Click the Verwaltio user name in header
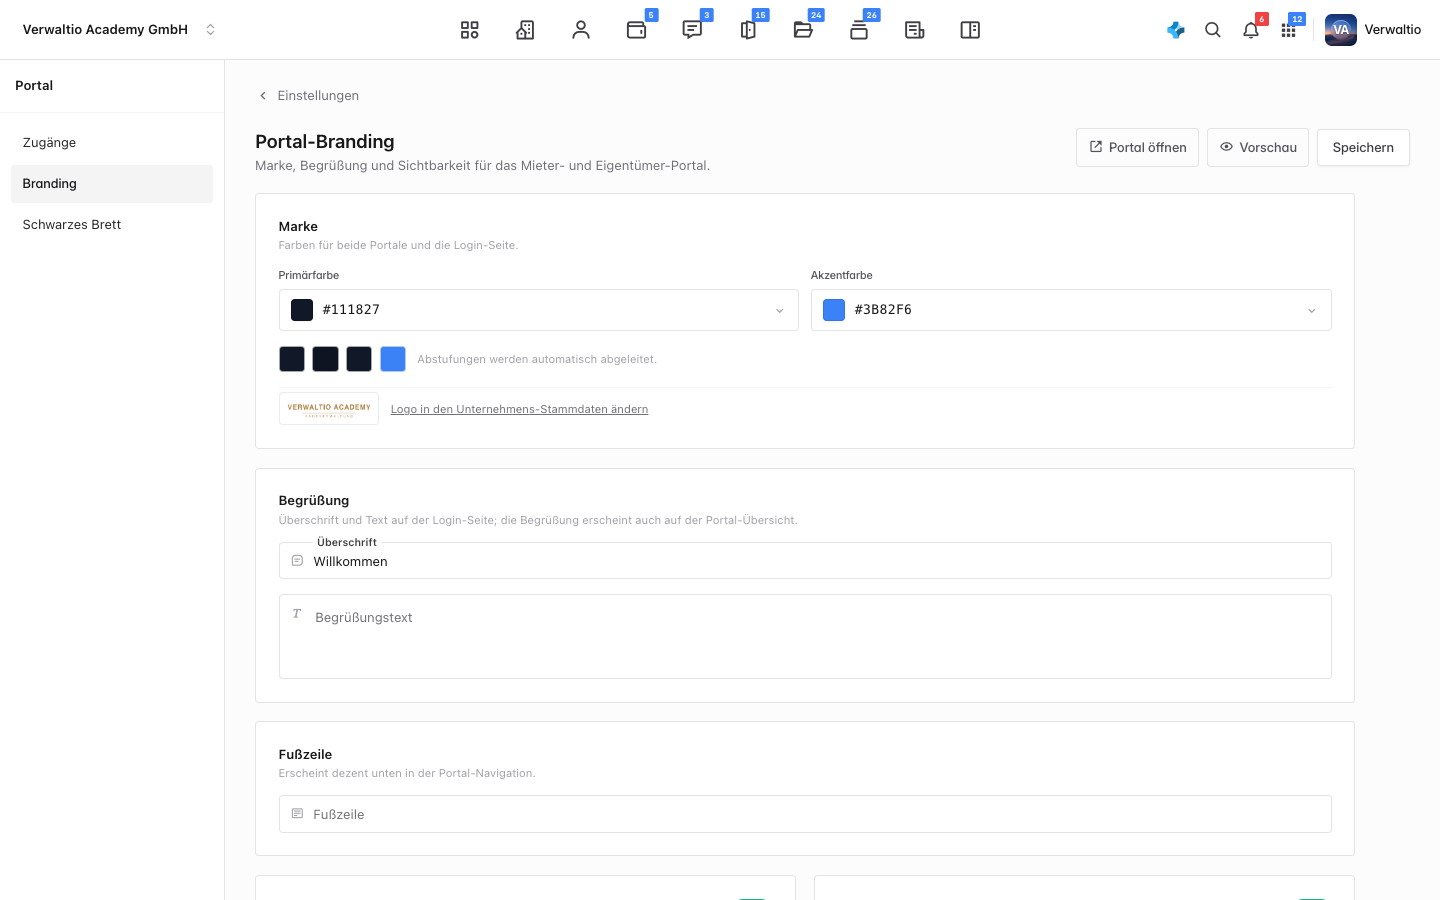The image size is (1440, 900). pyautogui.click(x=1392, y=30)
